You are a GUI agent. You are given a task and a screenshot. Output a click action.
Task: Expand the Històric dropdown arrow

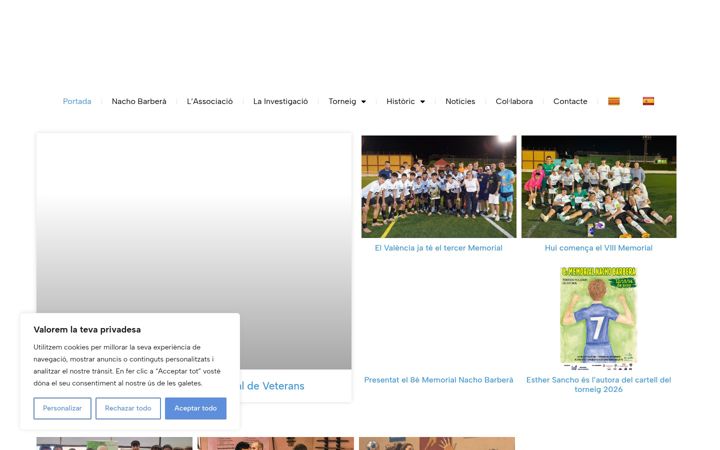pos(422,101)
